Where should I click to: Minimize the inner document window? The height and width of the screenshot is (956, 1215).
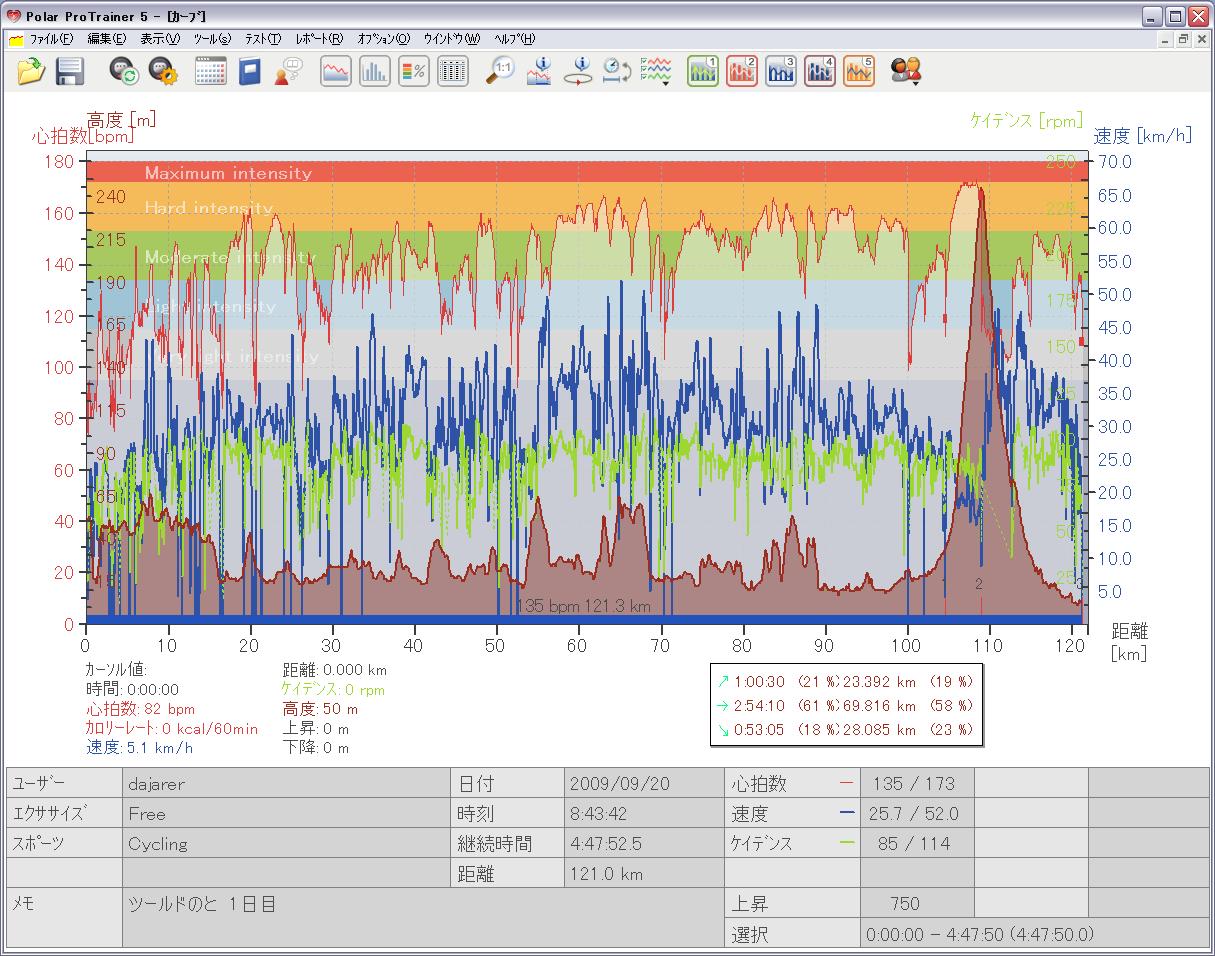coord(1166,40)
